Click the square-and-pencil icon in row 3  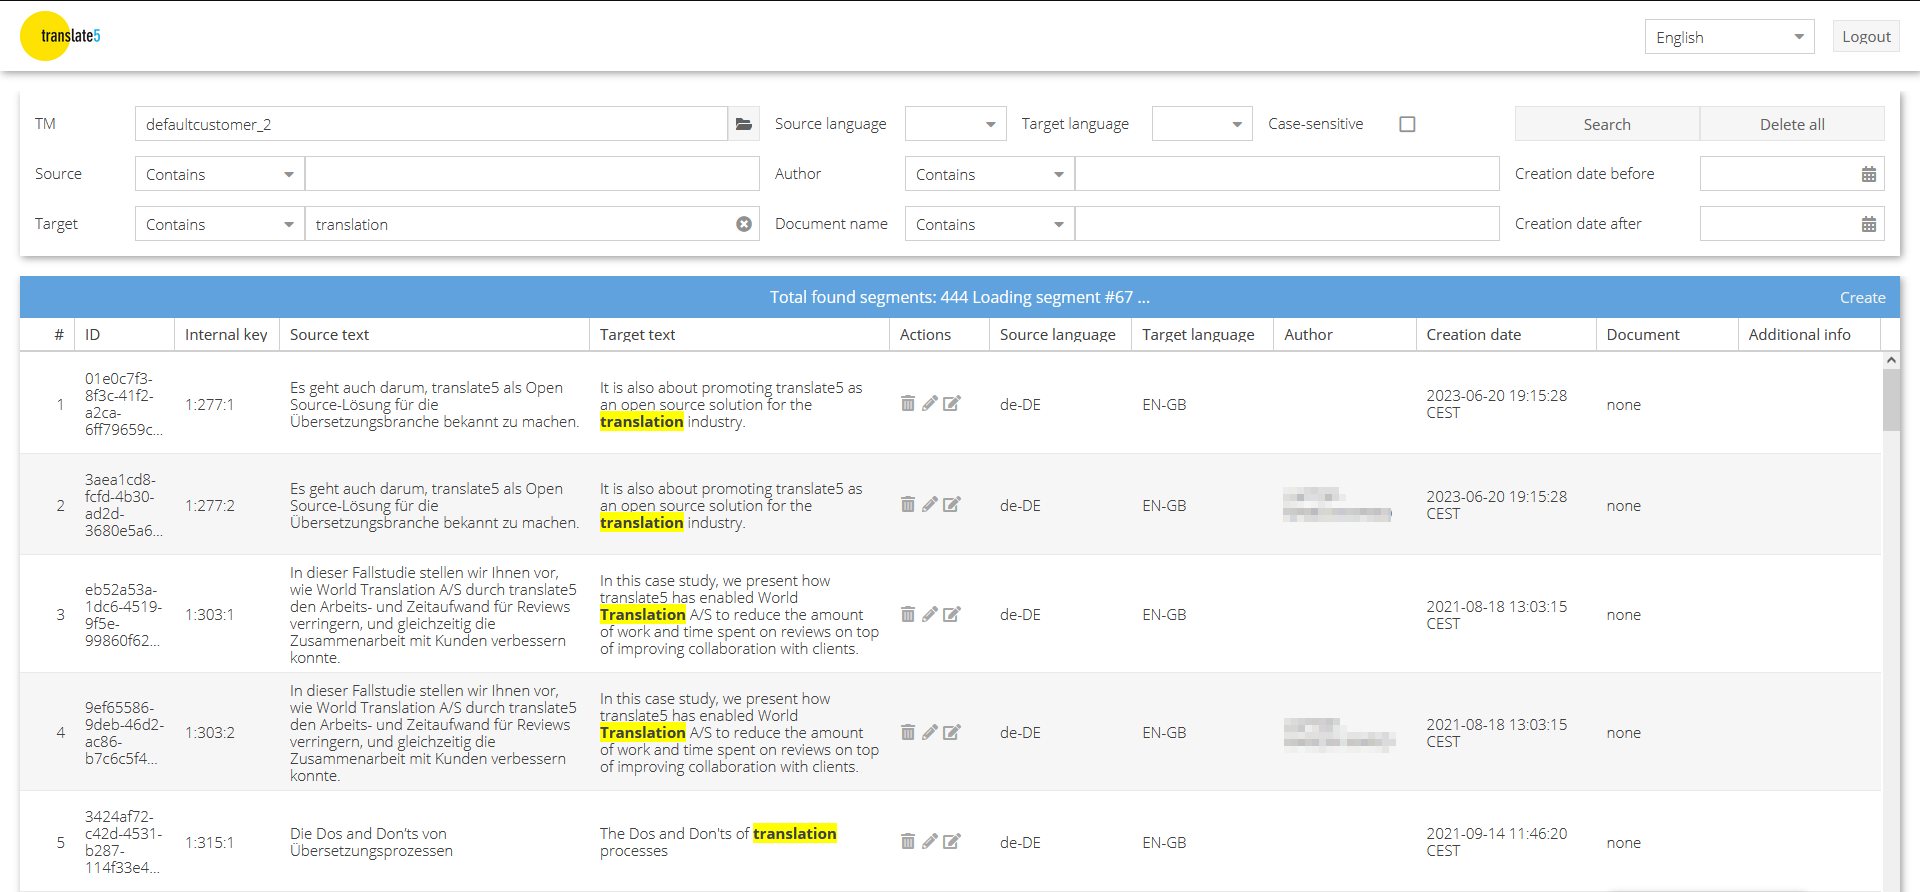click(952, 614)
